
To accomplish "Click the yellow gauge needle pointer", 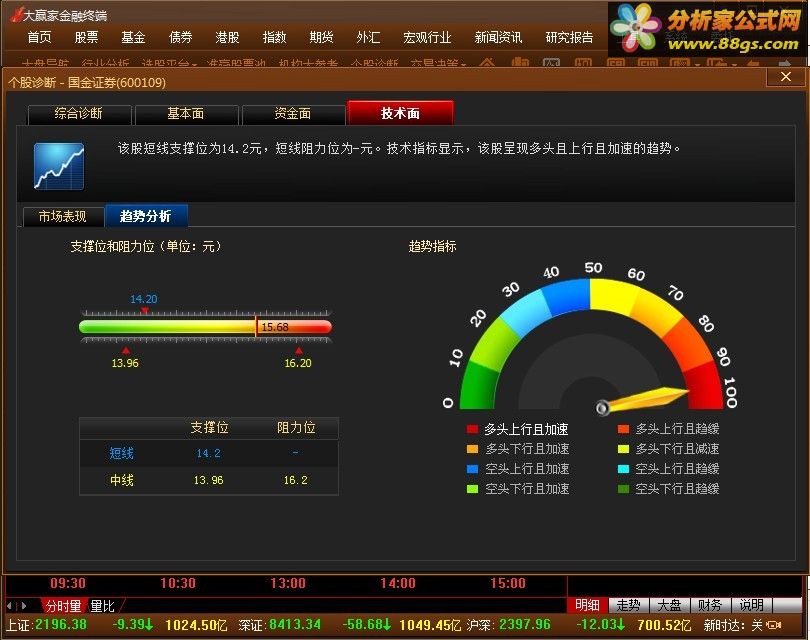I will pyautogui.click(x=644, y=399).
